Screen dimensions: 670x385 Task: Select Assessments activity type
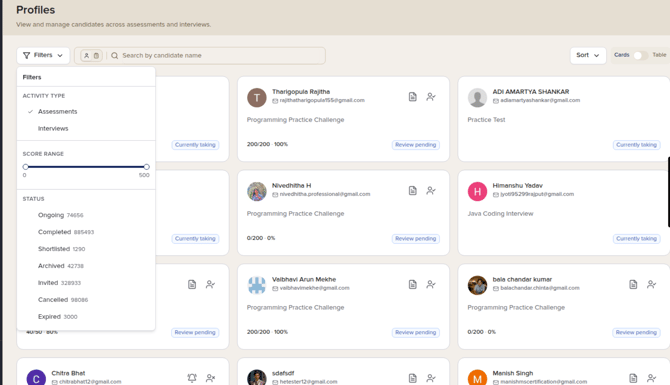[86, 112]
